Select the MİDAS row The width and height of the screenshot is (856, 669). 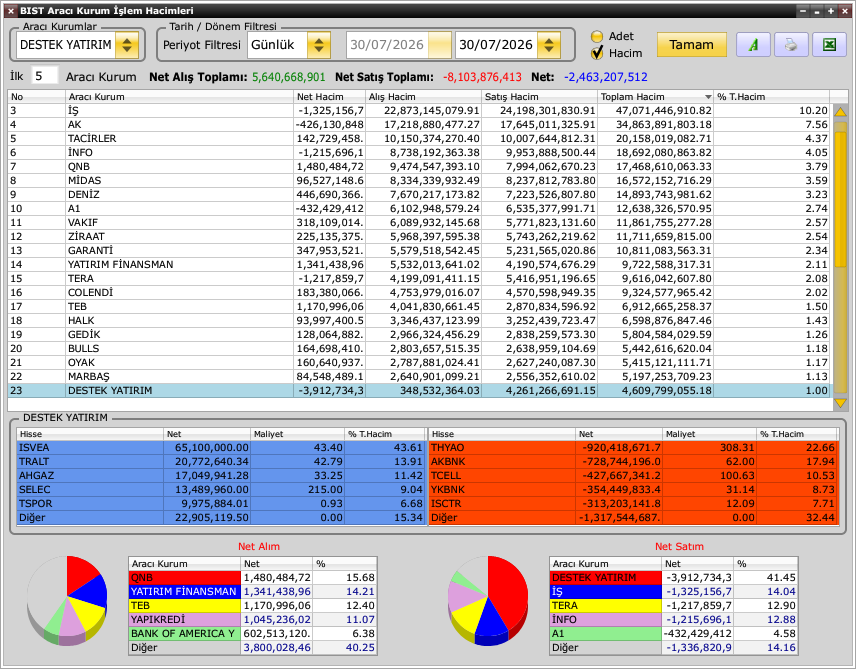[x=419, y=180]
